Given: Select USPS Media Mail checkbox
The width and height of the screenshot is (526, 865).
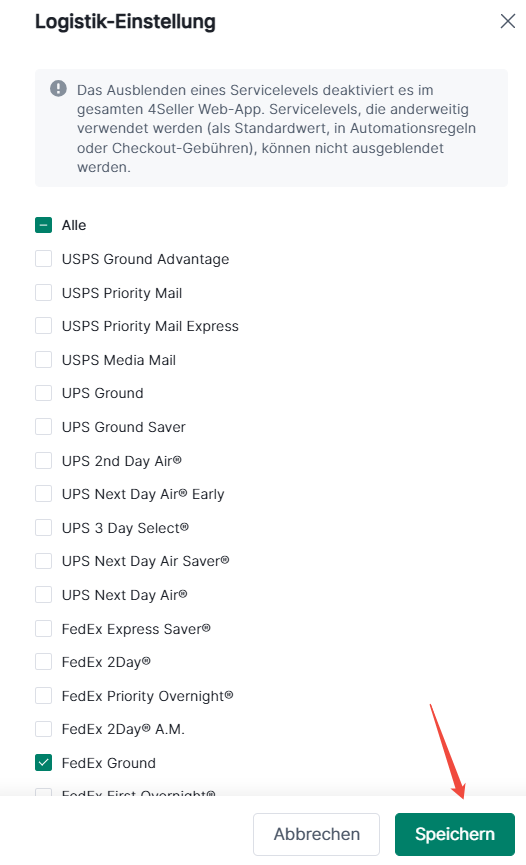Looking at the screenshot, I should [x=44, y=360].
